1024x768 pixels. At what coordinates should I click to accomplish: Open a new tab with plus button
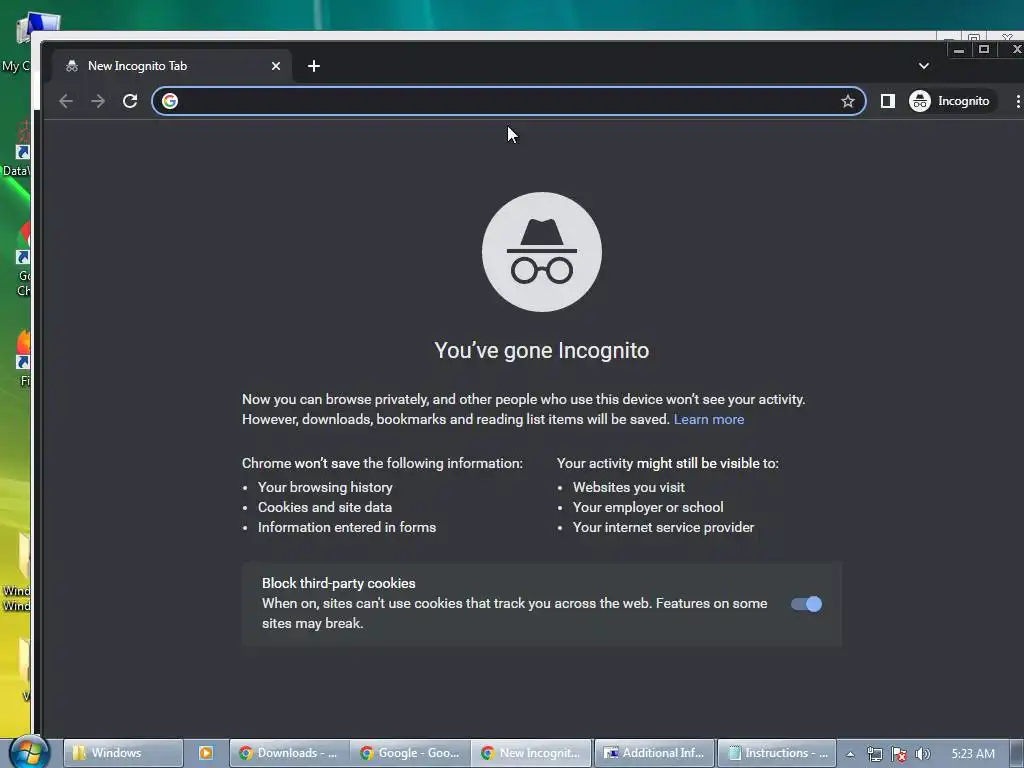tap(313, 66)
